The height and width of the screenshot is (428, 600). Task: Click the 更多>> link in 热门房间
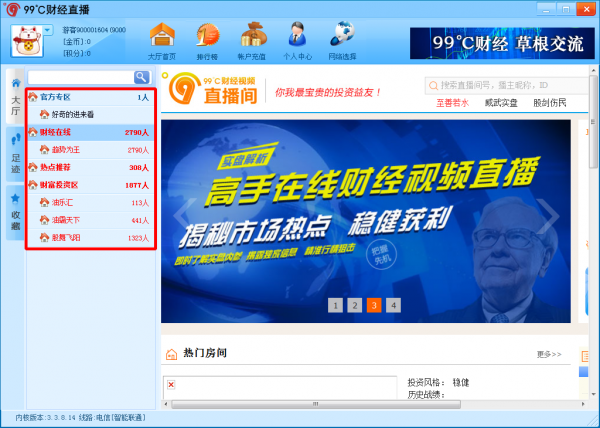point(549,354)
